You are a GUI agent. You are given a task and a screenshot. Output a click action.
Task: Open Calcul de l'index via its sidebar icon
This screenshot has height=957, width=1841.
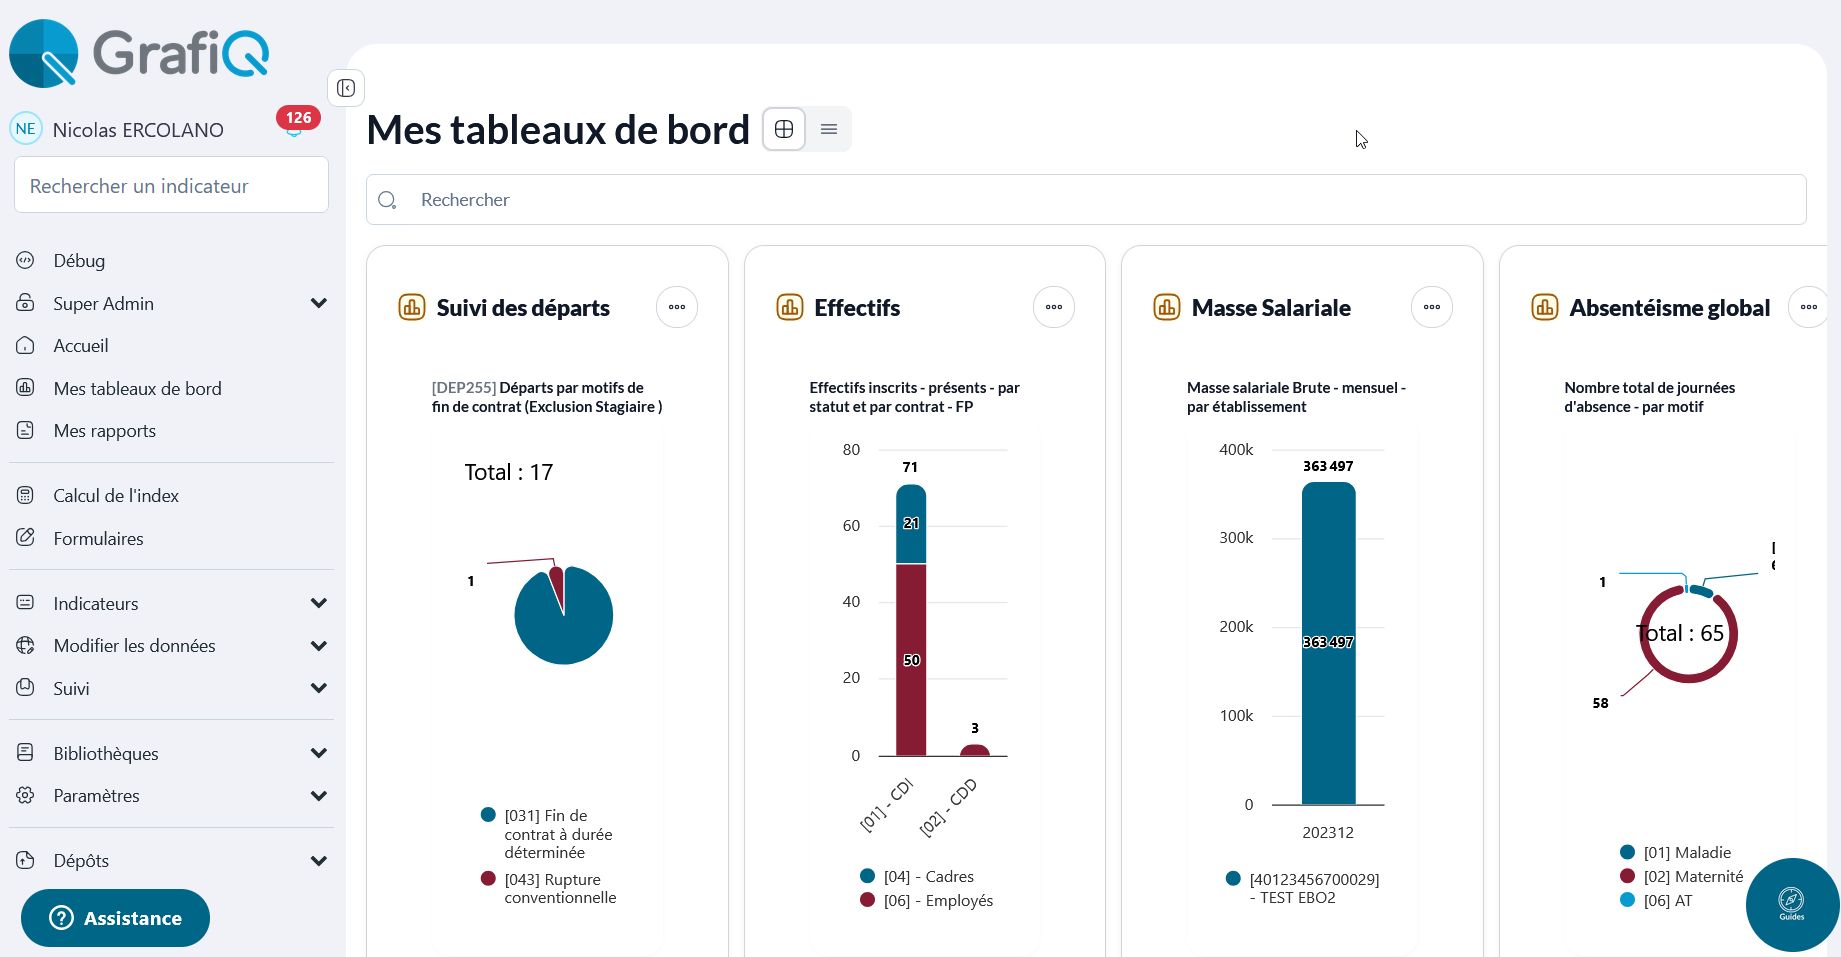coord(27,495)
